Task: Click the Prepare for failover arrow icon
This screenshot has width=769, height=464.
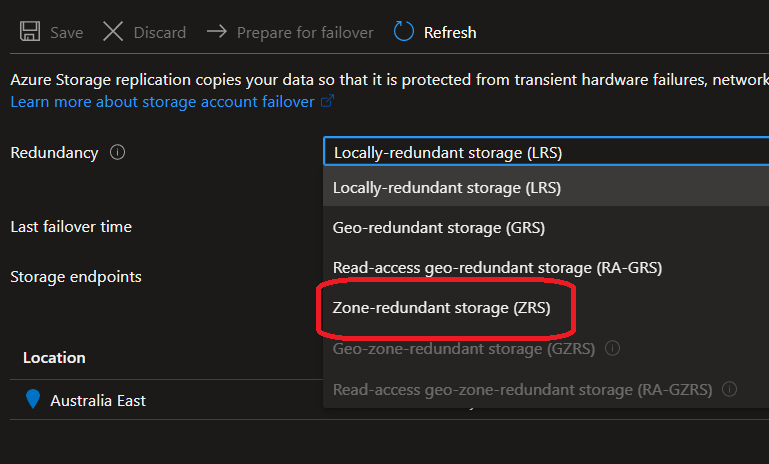Action: (217, 32)
